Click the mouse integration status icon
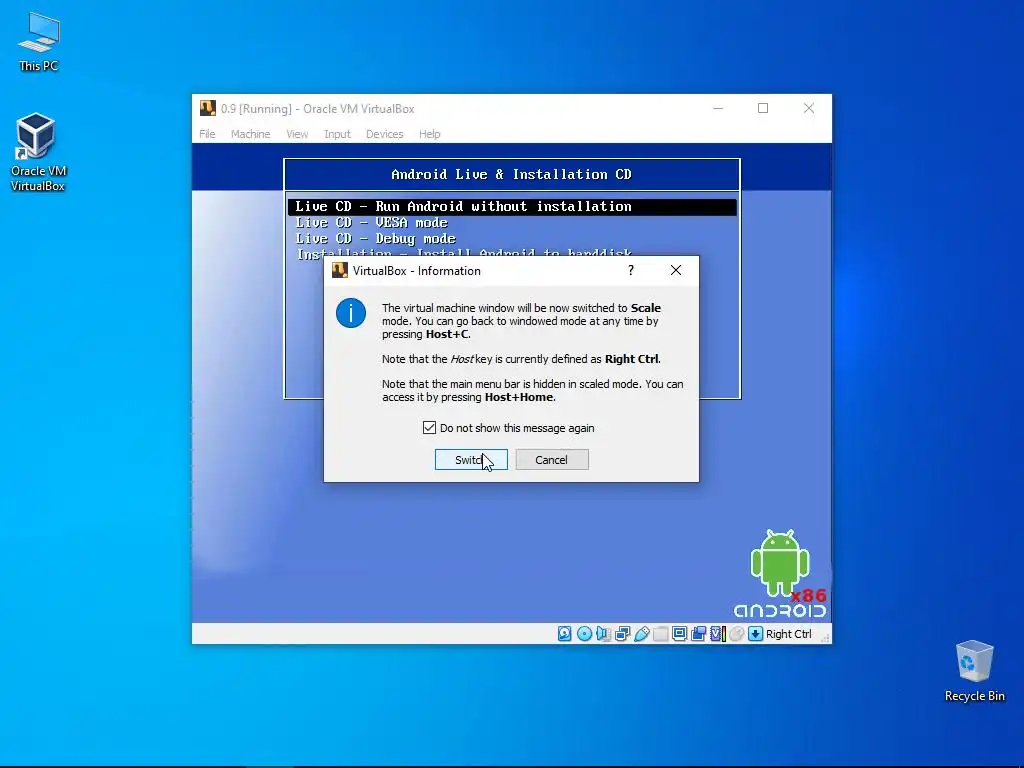Viewport: 1024px width, 768px height. point(736,633)
